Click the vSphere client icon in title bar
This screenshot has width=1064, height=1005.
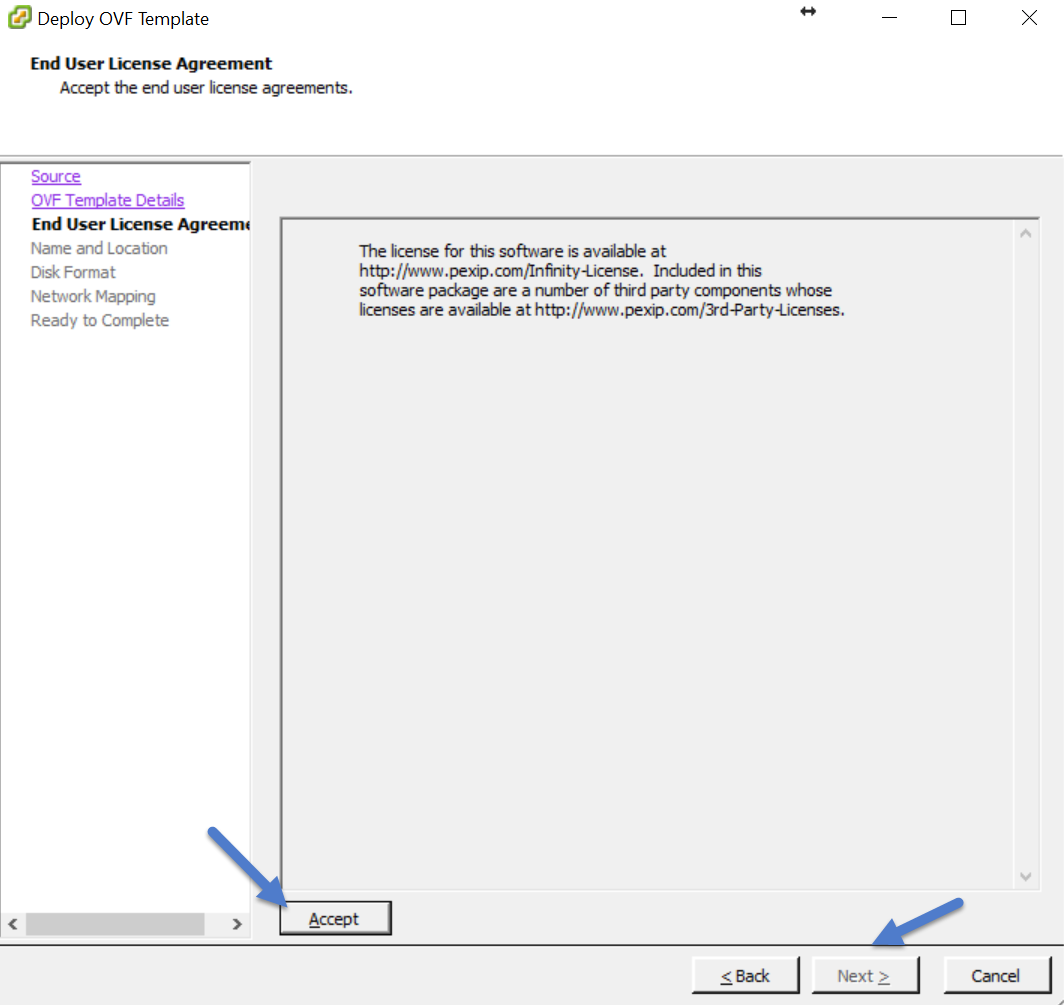click(x=18, y=17)
